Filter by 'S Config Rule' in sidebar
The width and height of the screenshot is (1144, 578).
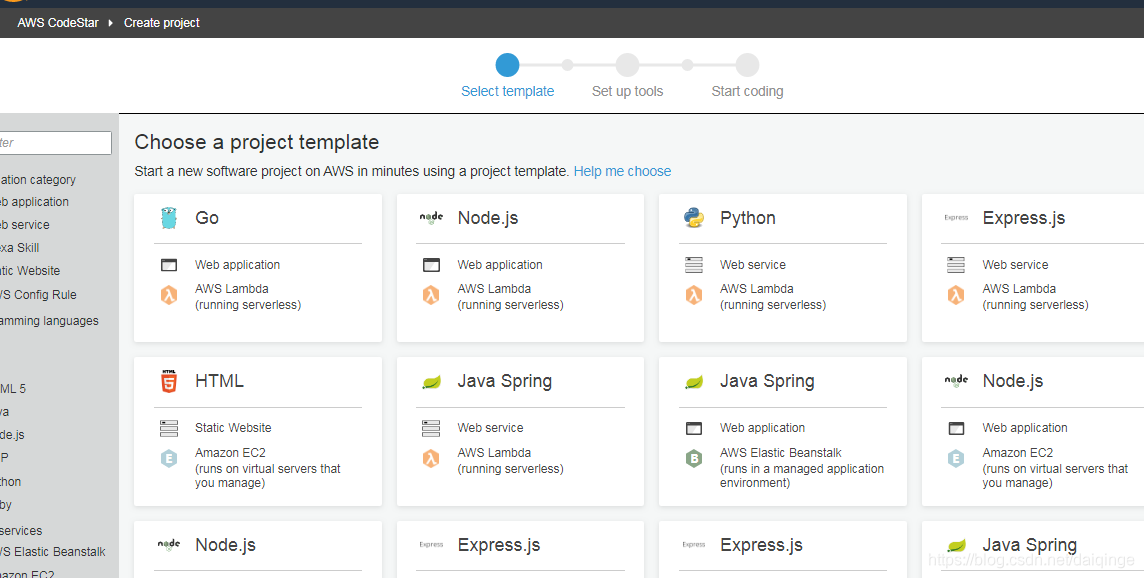click(x=38, y=295)
